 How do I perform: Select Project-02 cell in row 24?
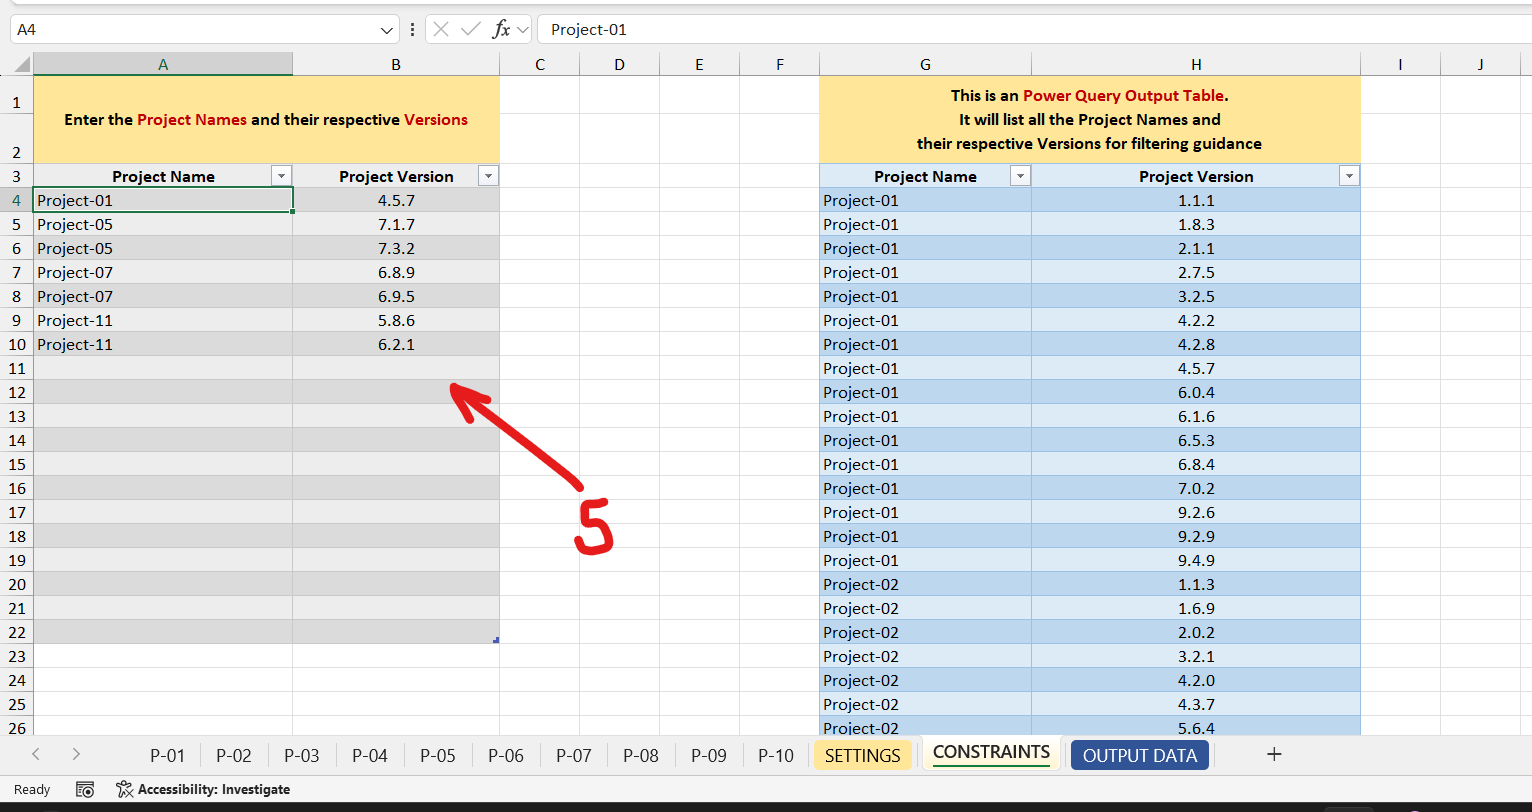click(x=925, y=680)
